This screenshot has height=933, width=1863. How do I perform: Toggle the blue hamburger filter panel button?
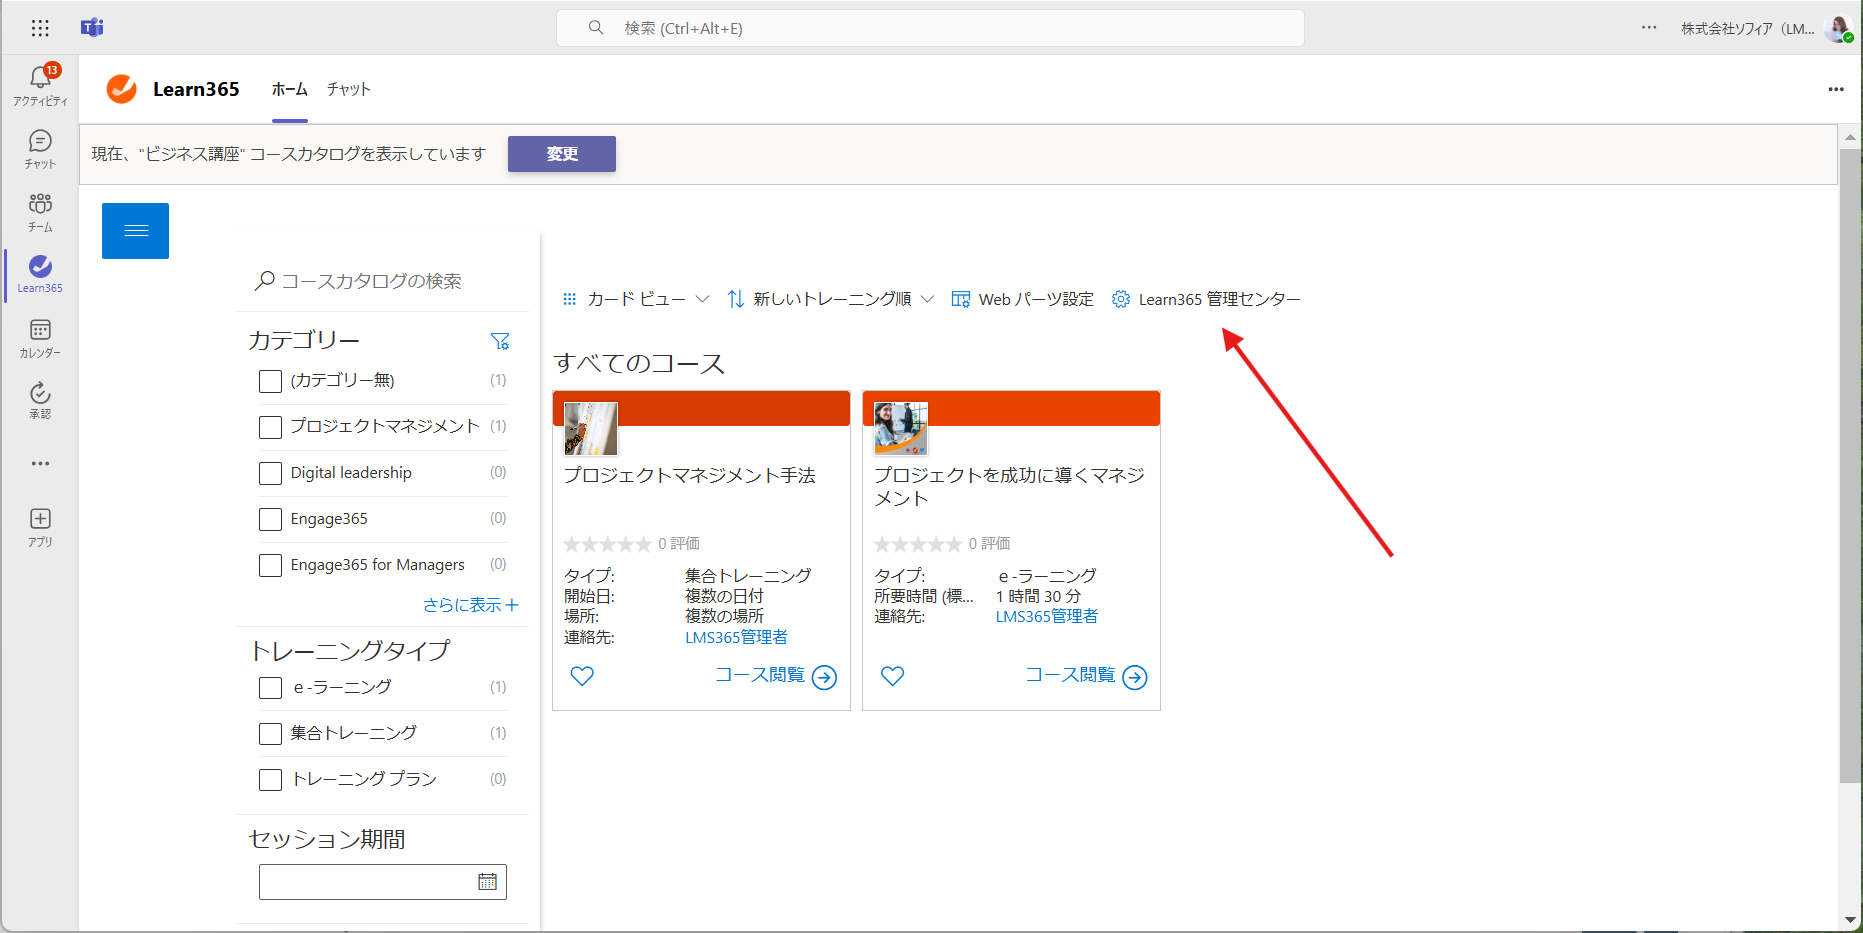[135, 231]
